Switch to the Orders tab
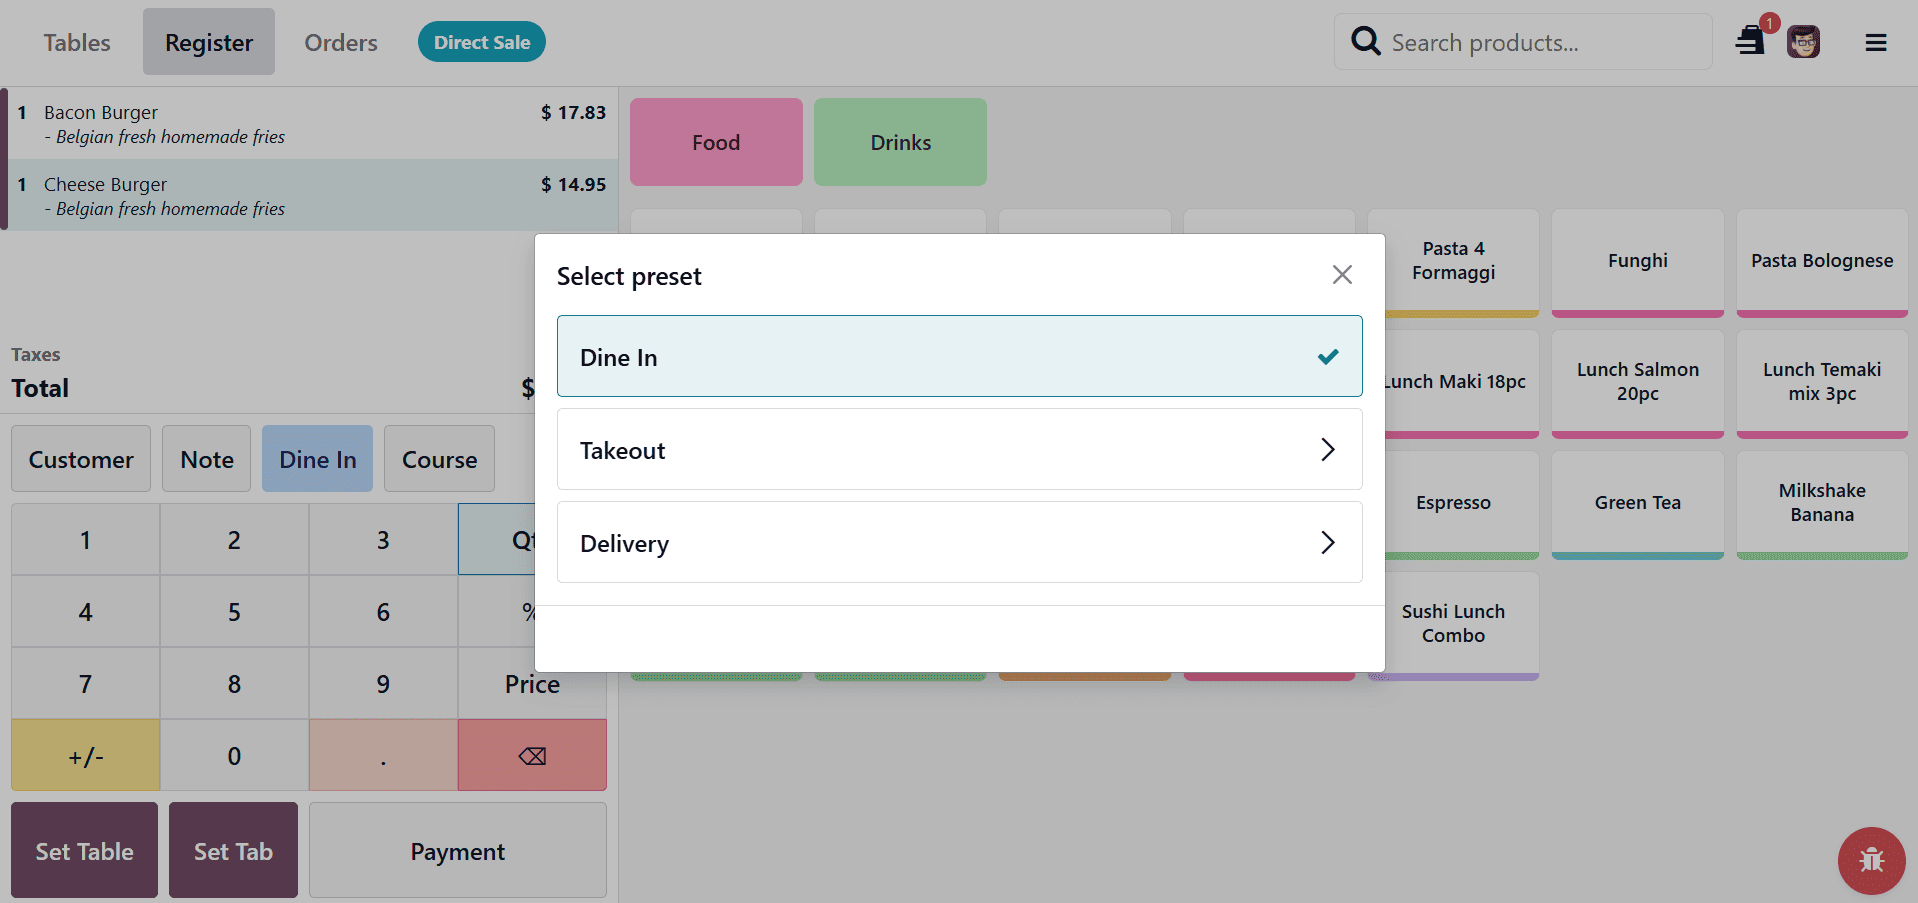Viewport: 1918px width, 903px height. tap(340, 42)
